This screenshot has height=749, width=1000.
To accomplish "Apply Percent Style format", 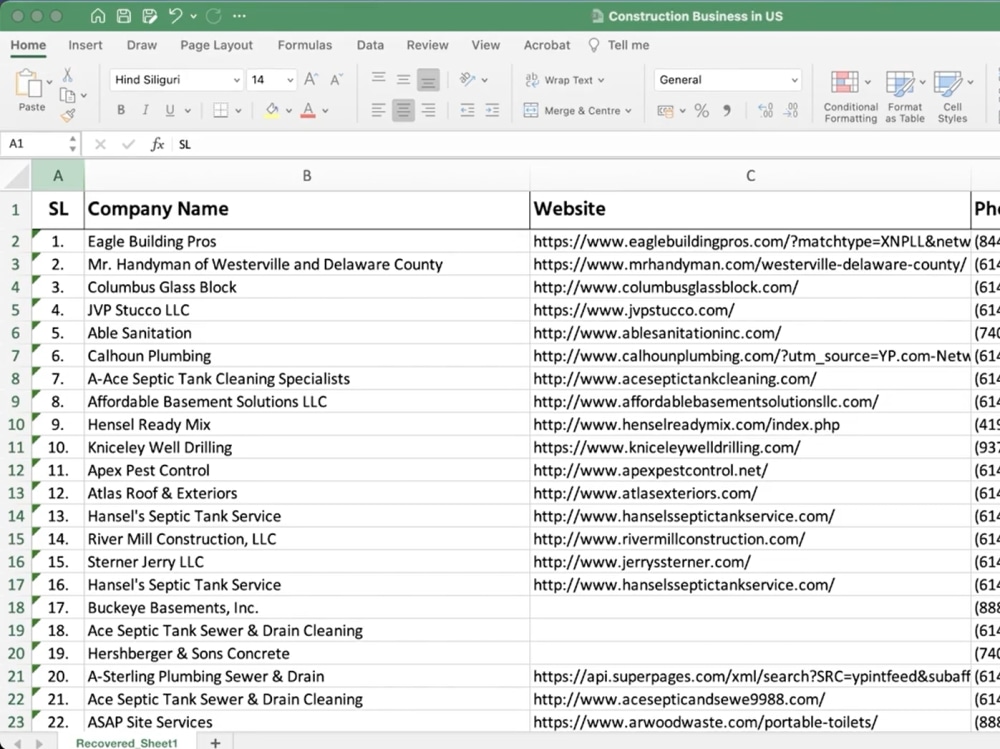I will [x=702, y=110].
